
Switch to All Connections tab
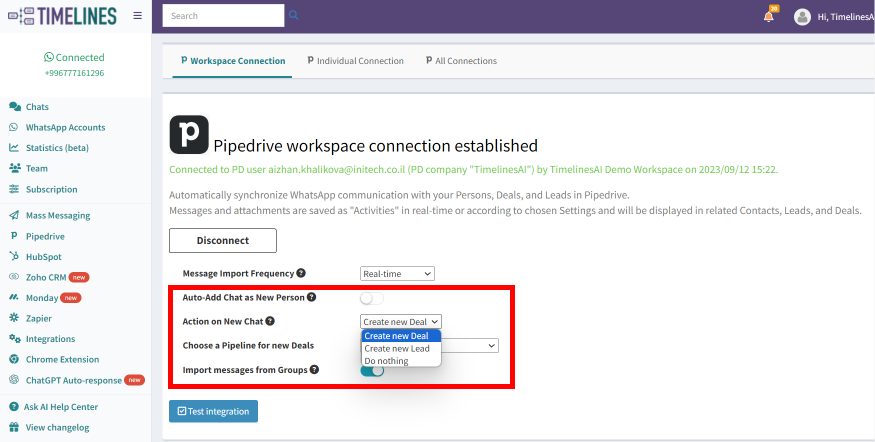pyautogui.click(x=461, y=61)
